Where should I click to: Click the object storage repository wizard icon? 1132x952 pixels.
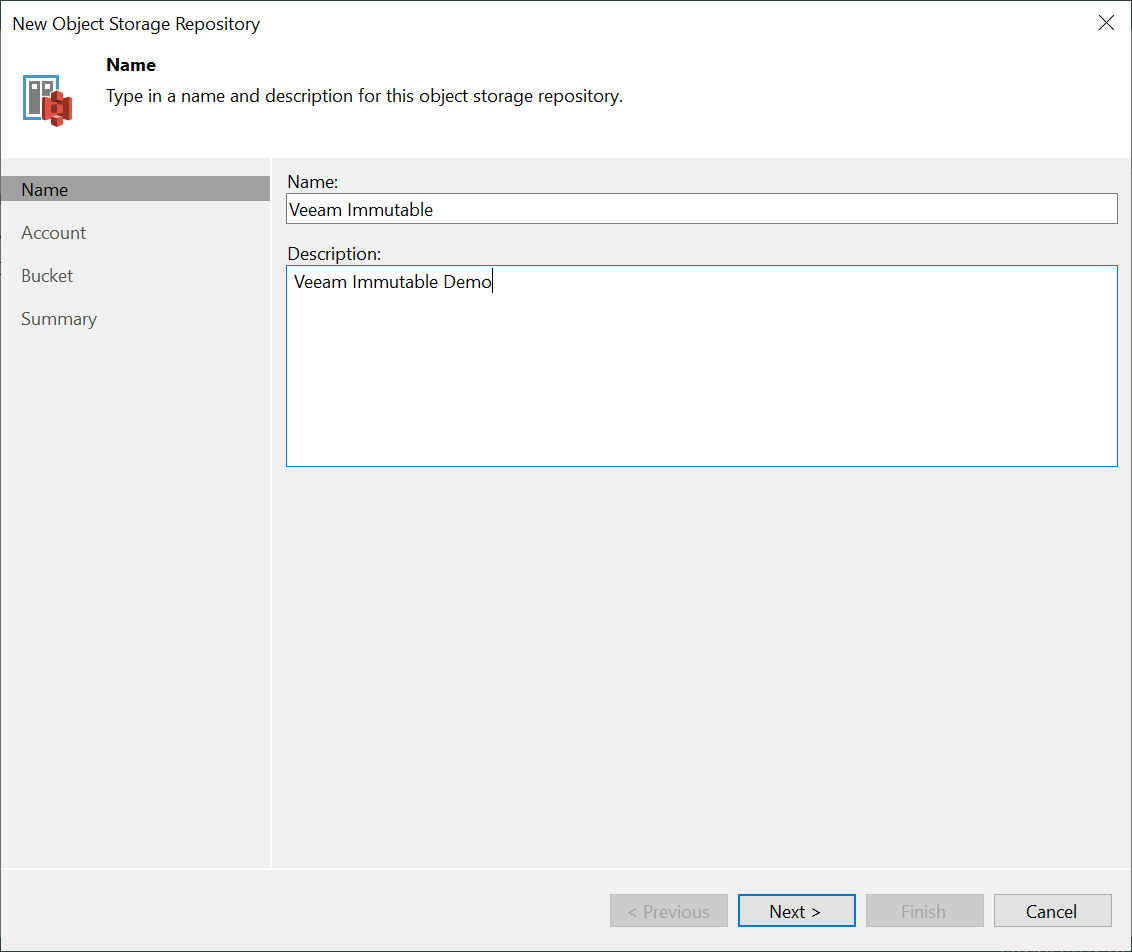click(48, 100)
